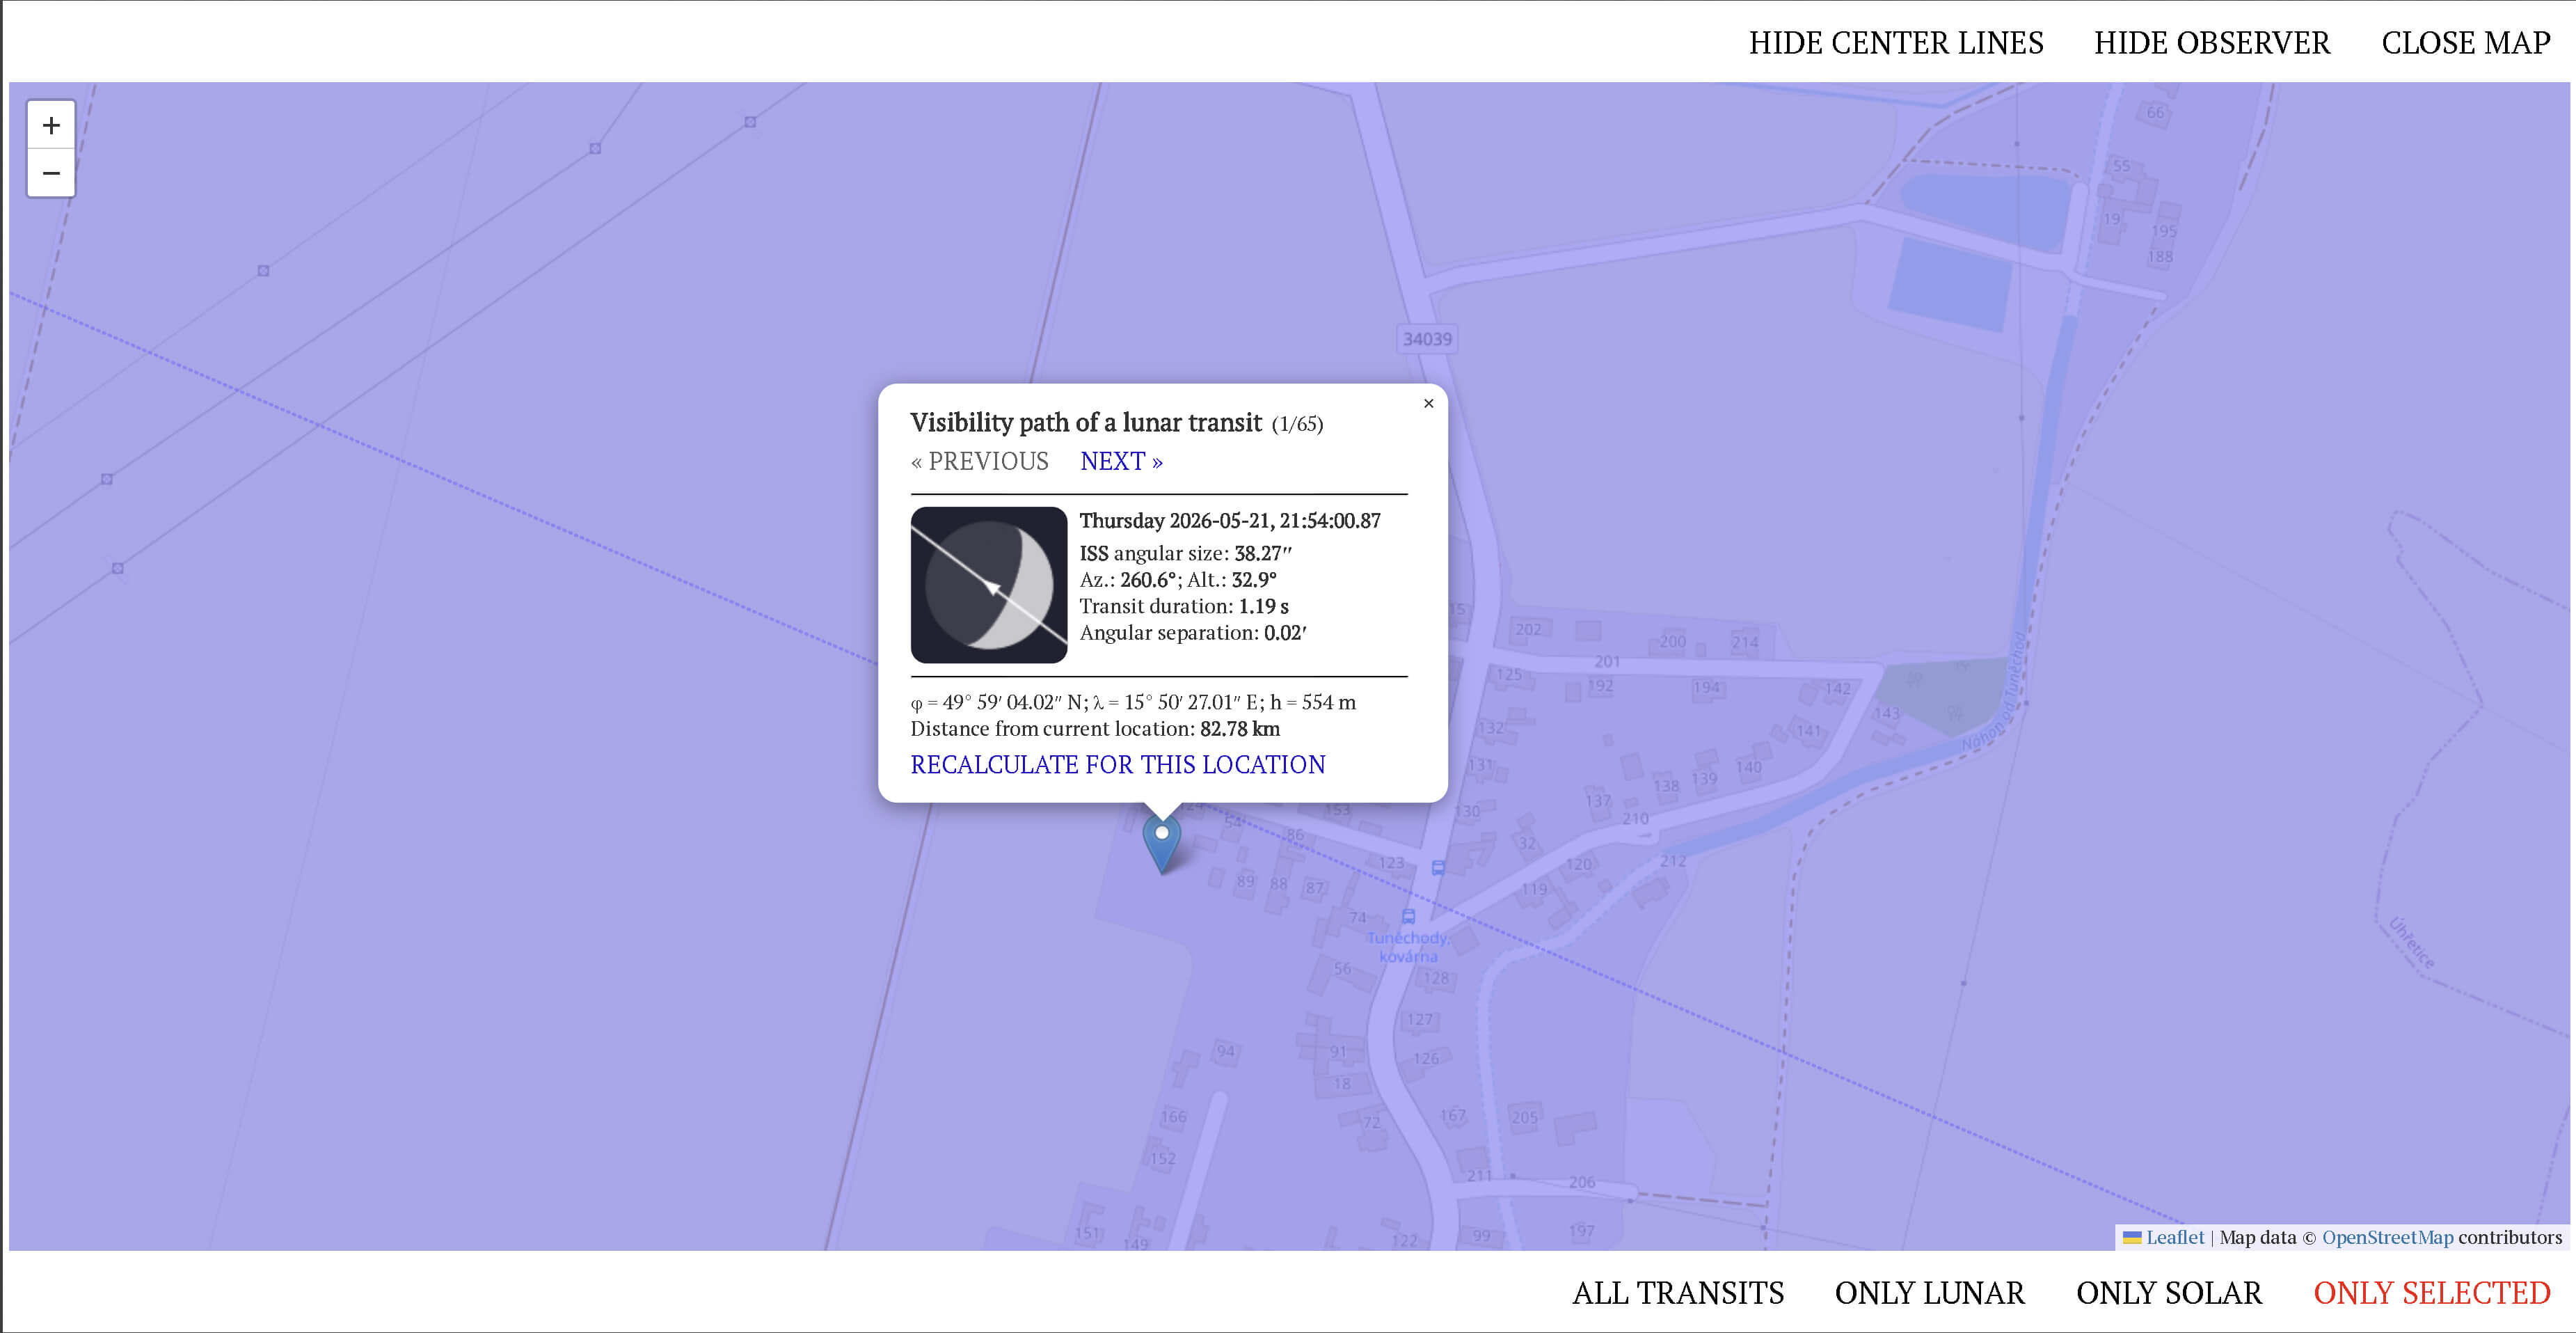Image resolution: width=2576 pixels, height=1333 pixels.
Task: Click the 'ISS angular size: 38.27″' line
Action: point(1186,553)
